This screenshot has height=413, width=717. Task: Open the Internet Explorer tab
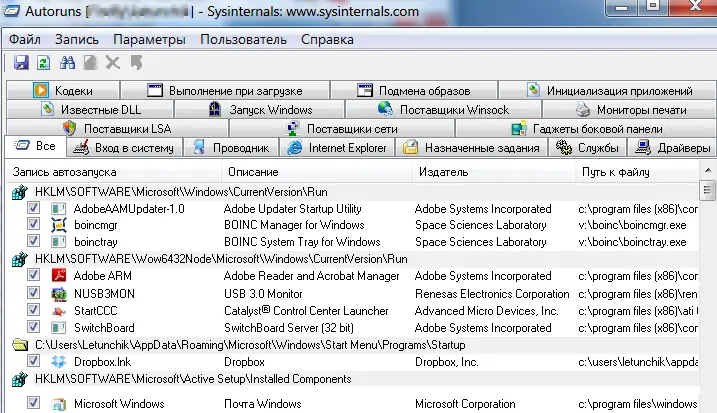(x=337, y=148)
